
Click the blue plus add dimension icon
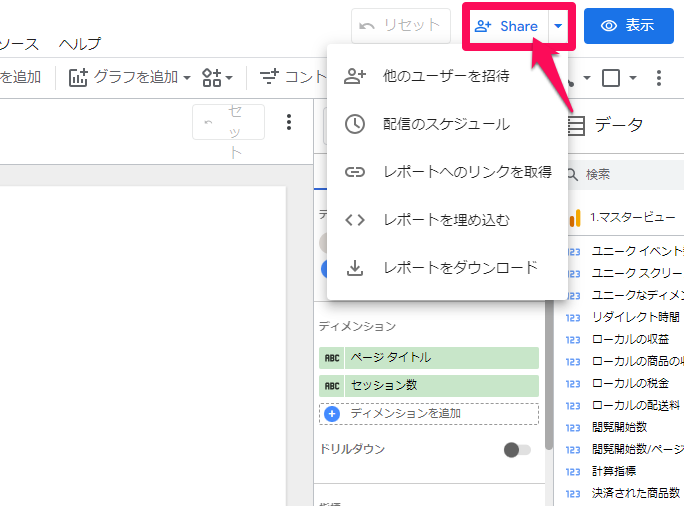point(332,414)
